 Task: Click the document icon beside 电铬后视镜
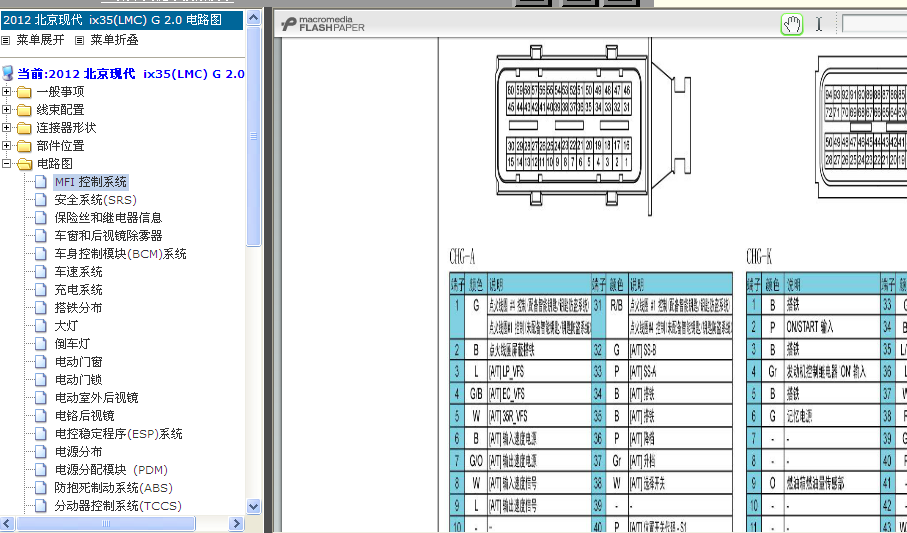pos(40,416)
